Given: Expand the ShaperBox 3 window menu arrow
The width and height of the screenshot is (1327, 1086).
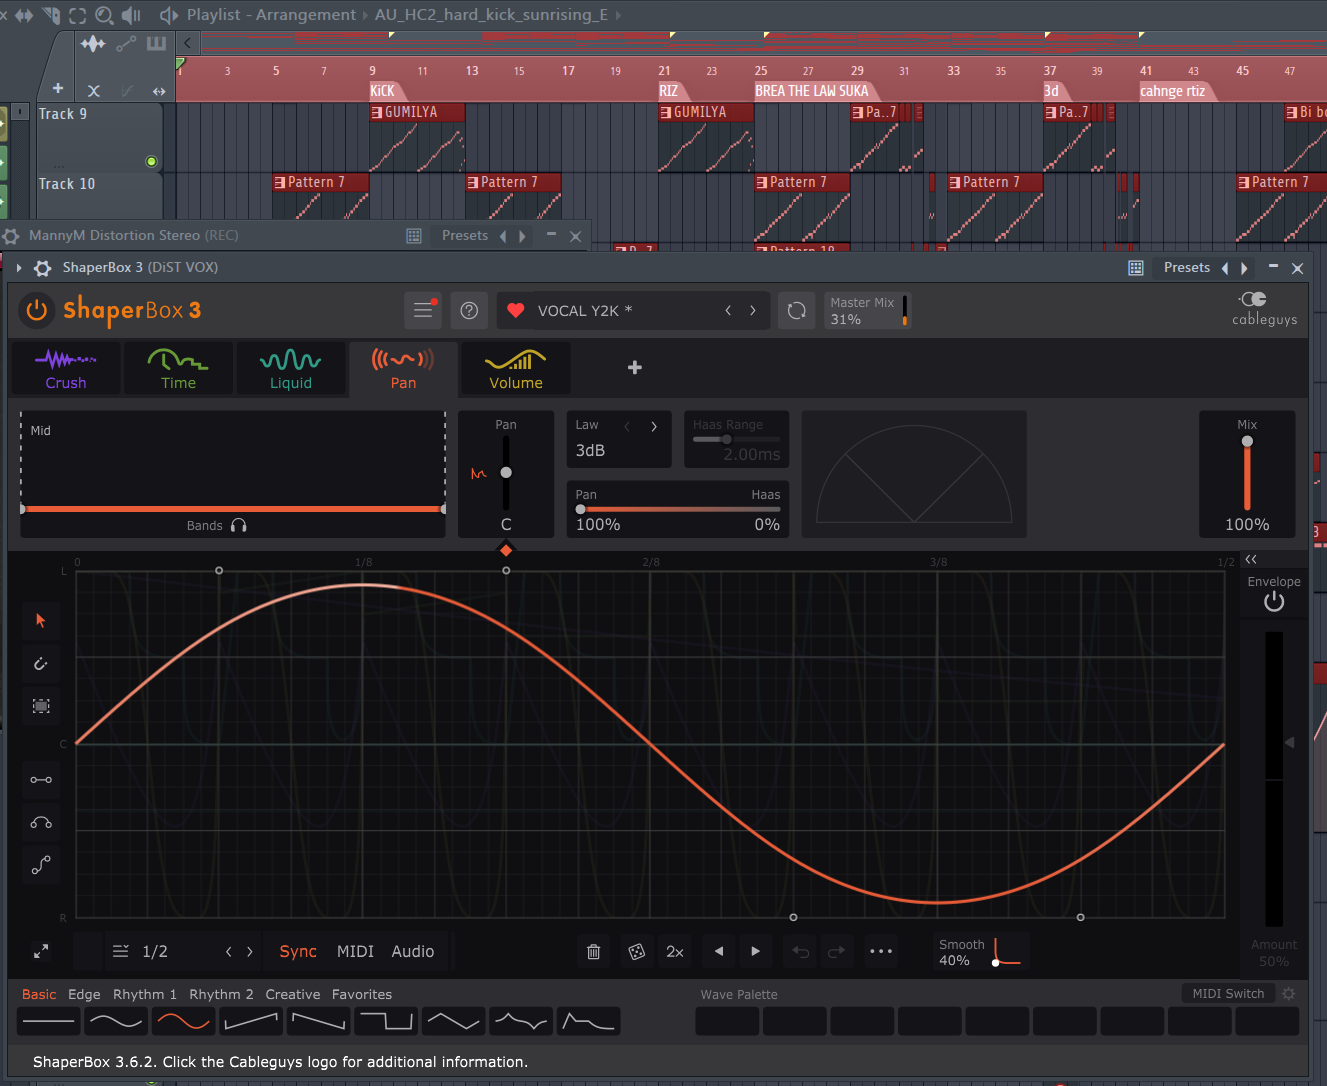Looking at the screenshot, I should pos(19,268).
